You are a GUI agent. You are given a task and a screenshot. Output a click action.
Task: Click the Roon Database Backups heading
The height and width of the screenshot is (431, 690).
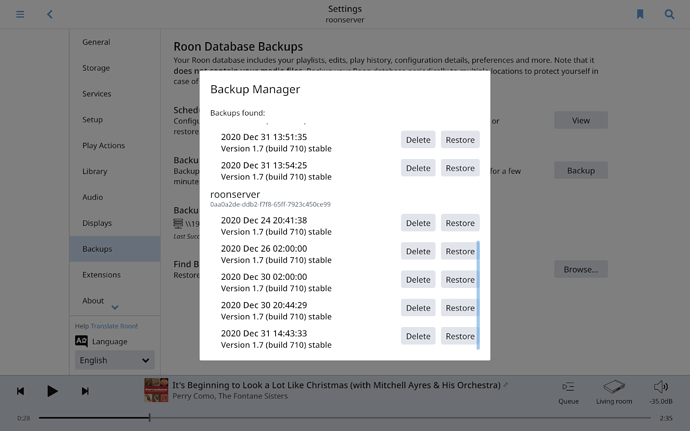click(x=238, y=46)
